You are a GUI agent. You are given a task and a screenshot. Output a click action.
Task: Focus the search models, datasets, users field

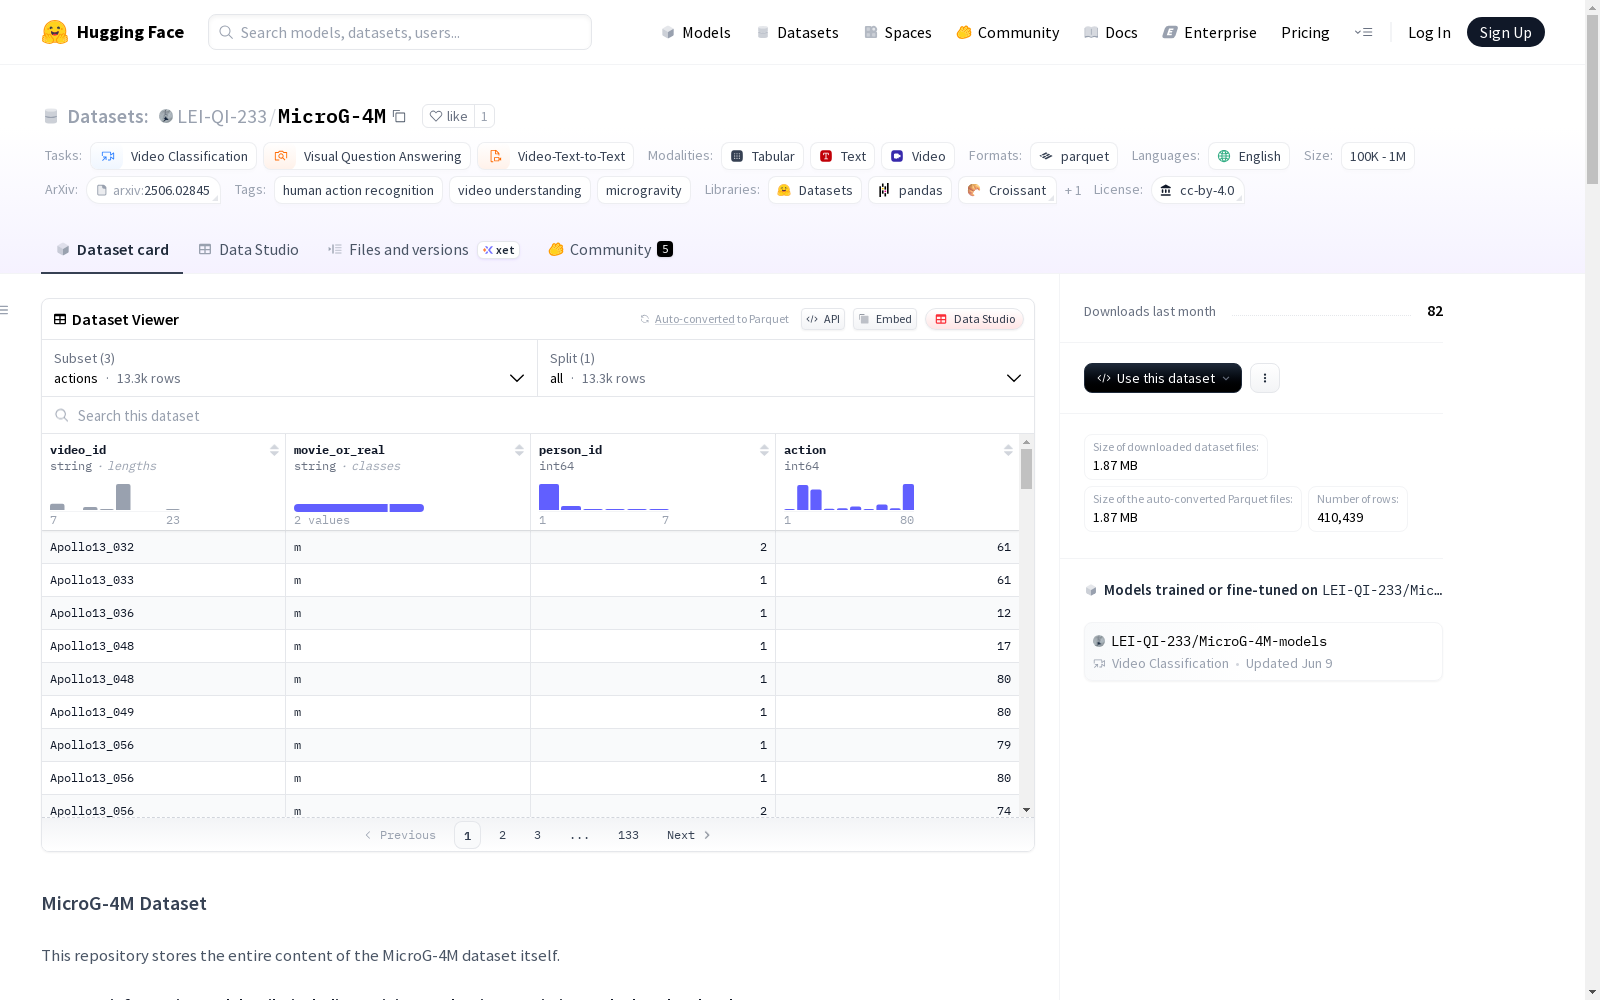[400, 32]
